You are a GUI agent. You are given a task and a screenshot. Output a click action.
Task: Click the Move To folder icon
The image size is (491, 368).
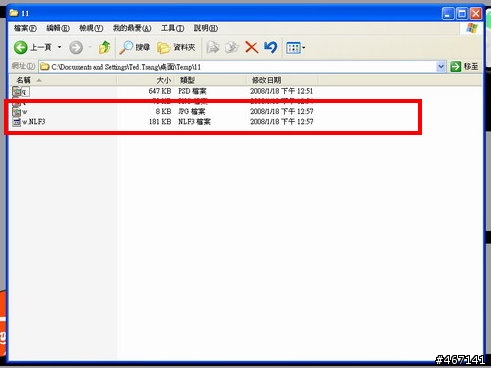[213, 47]
